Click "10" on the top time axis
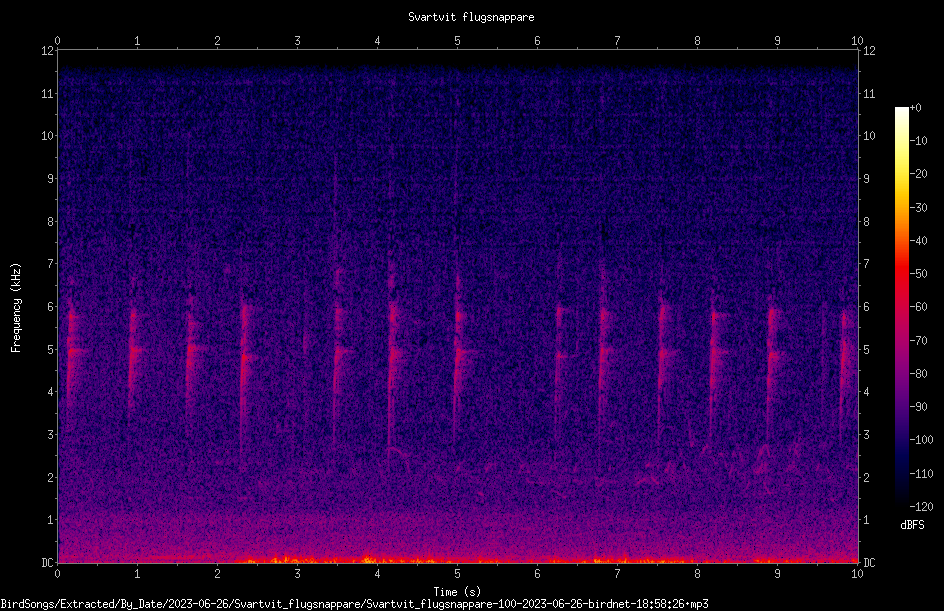The height and width of the screenshot is (611, 944). (857, 40)
